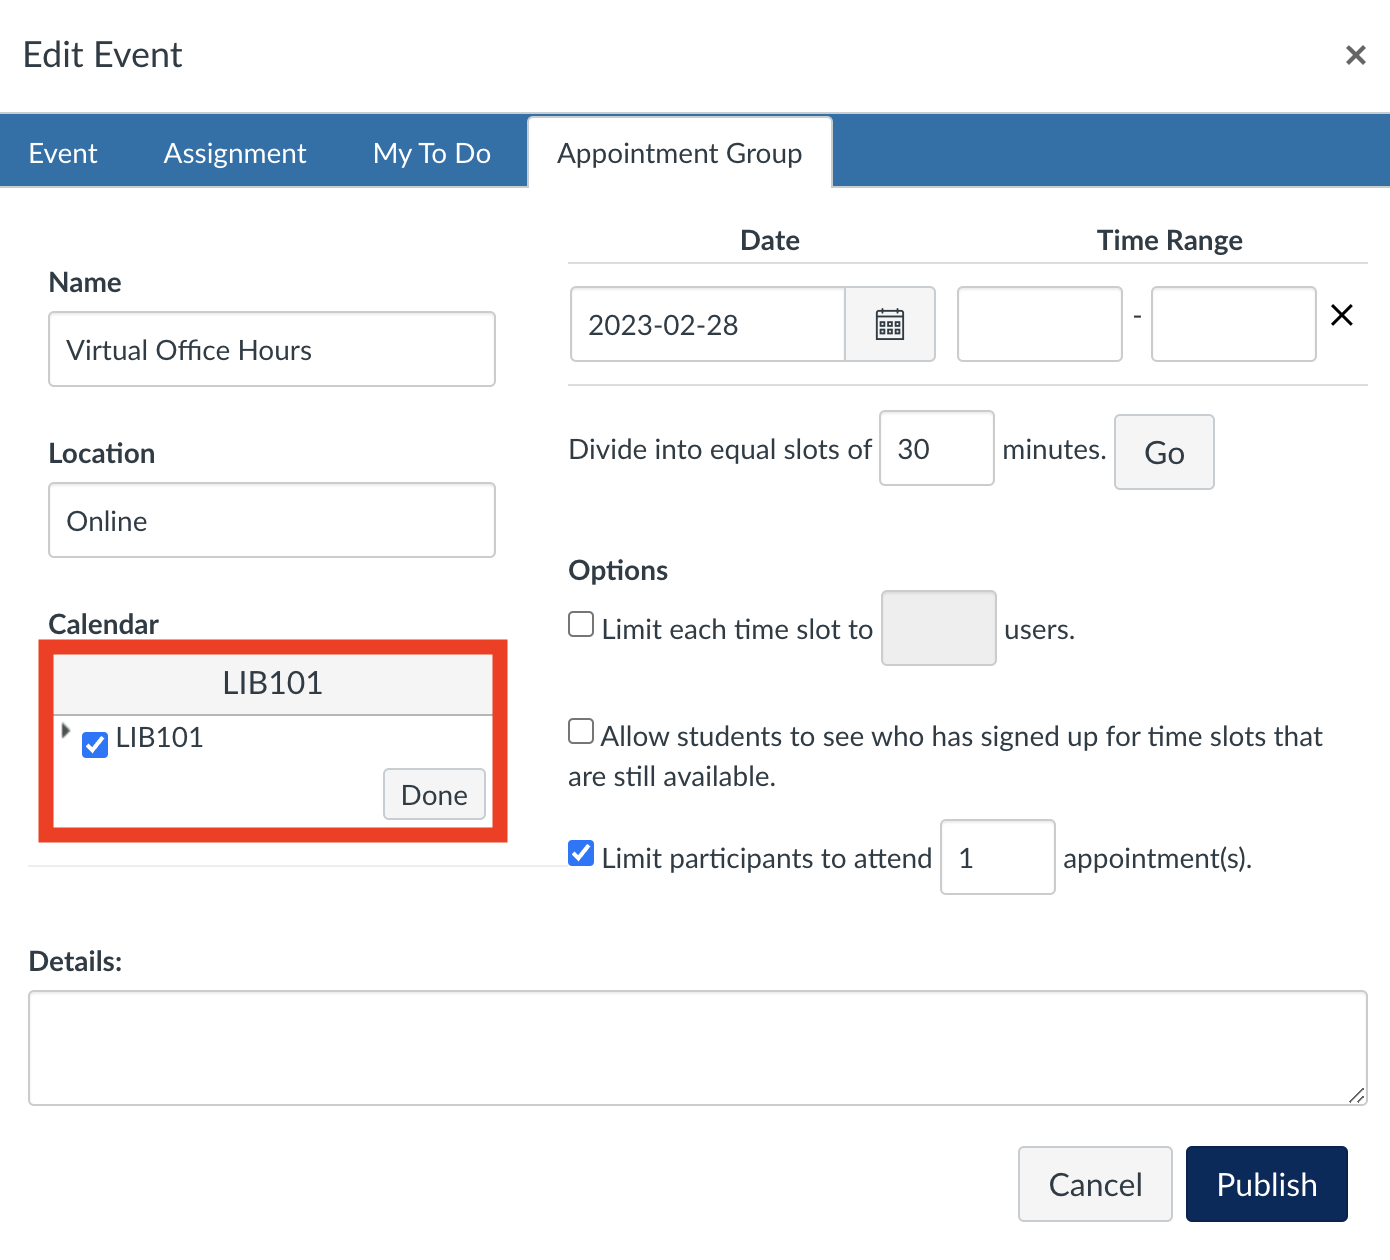Click the Limit each time slot to label

pyautogui.click(x=738, y=629)
